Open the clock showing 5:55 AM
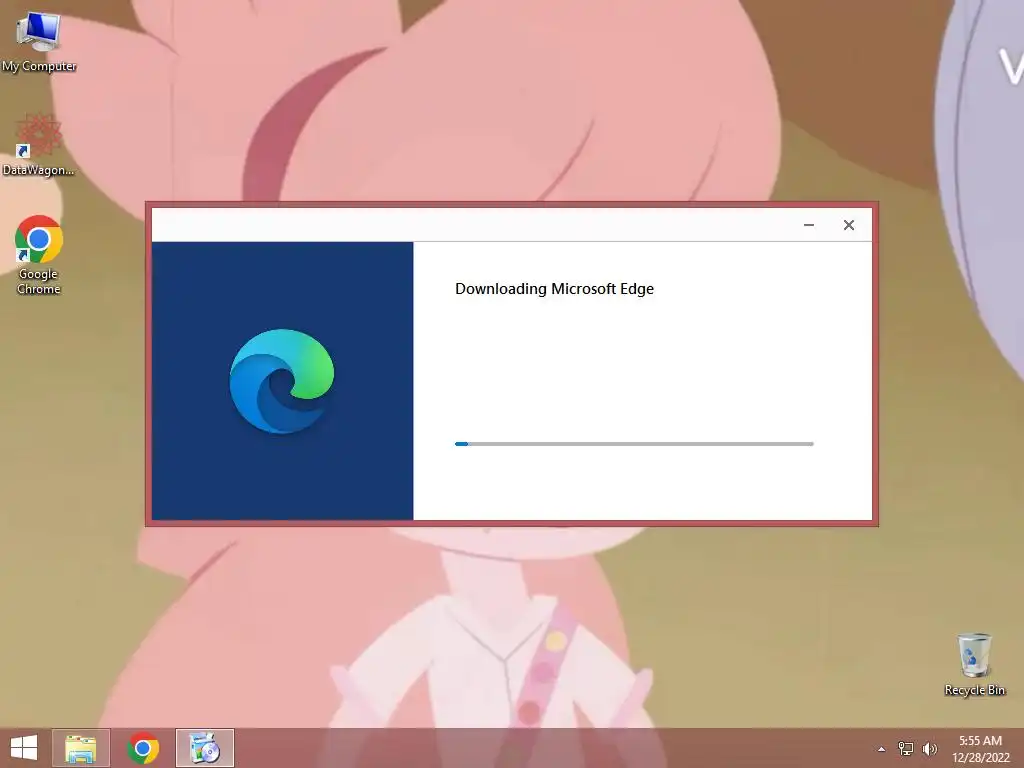 [980, 741]
